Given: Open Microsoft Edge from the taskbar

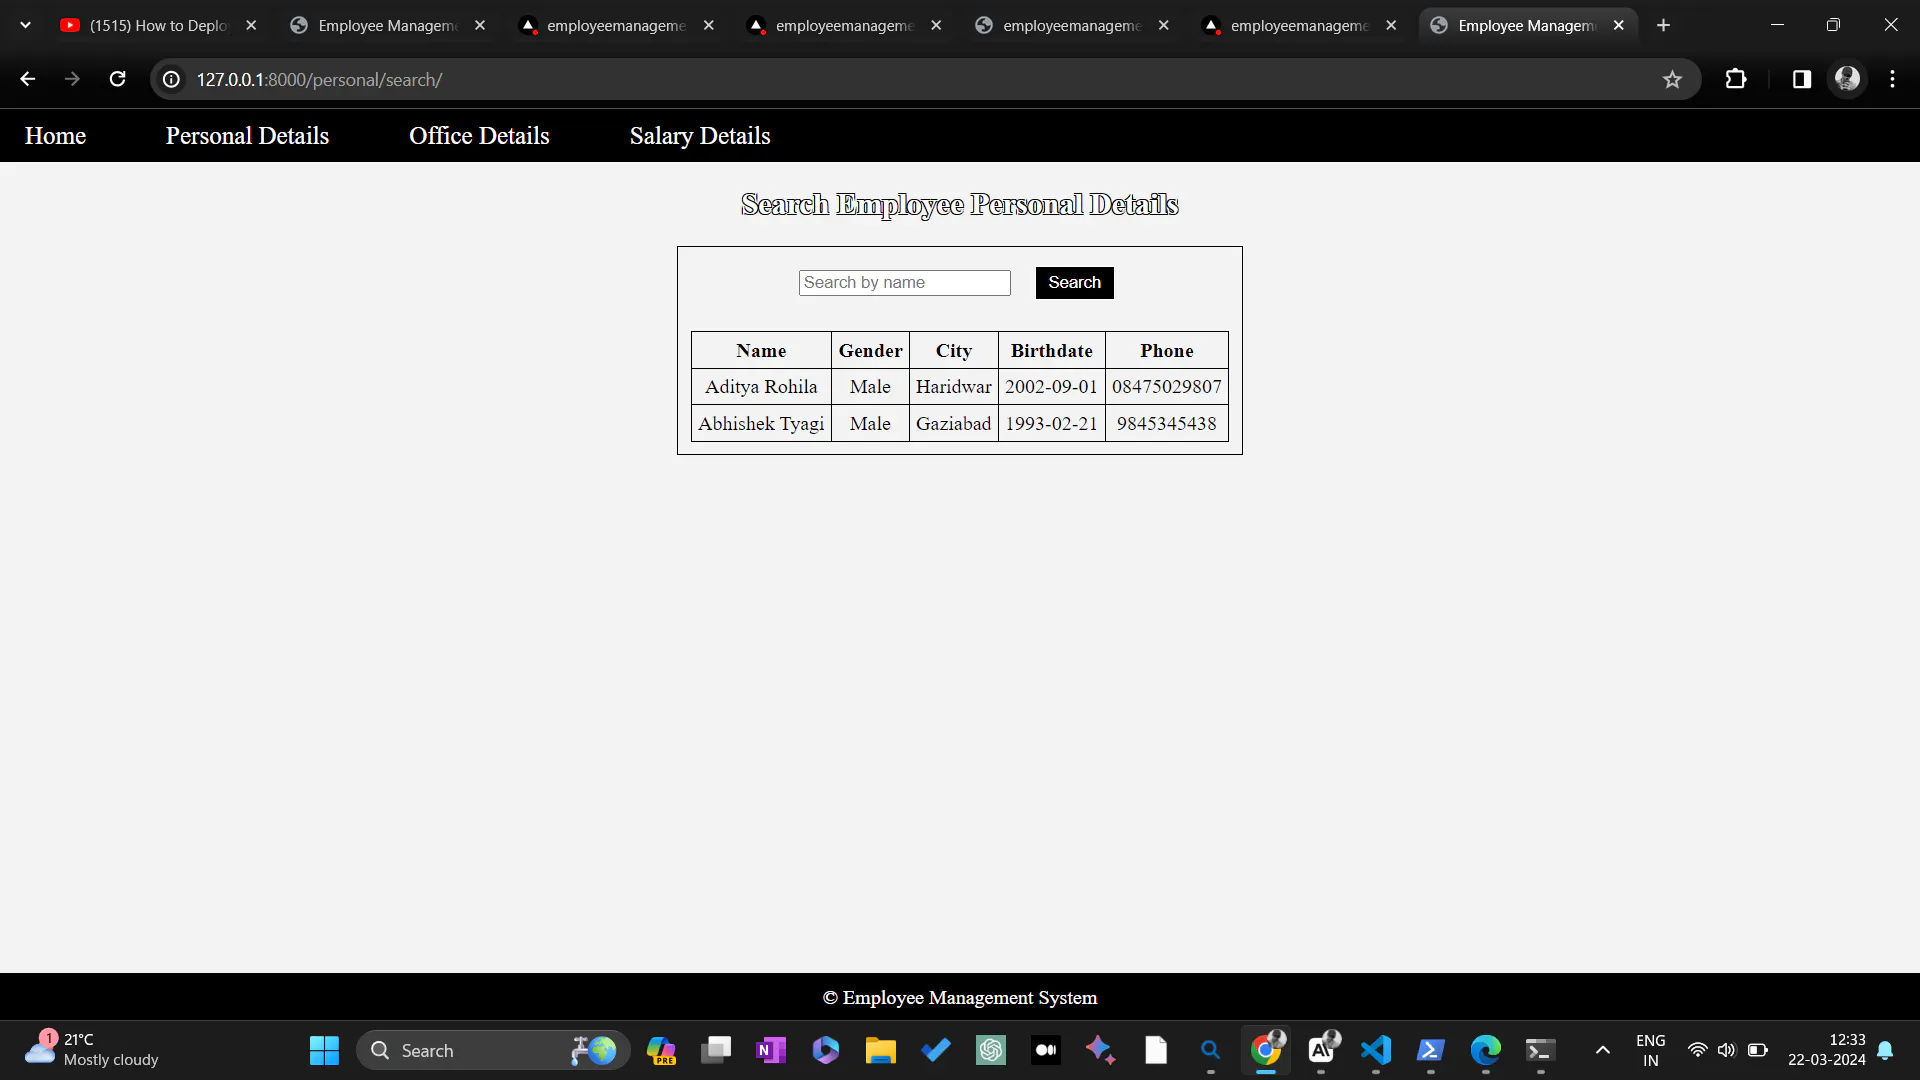Looking at the screenshot, I should pyautogui.click(x=1485, y=1050).
